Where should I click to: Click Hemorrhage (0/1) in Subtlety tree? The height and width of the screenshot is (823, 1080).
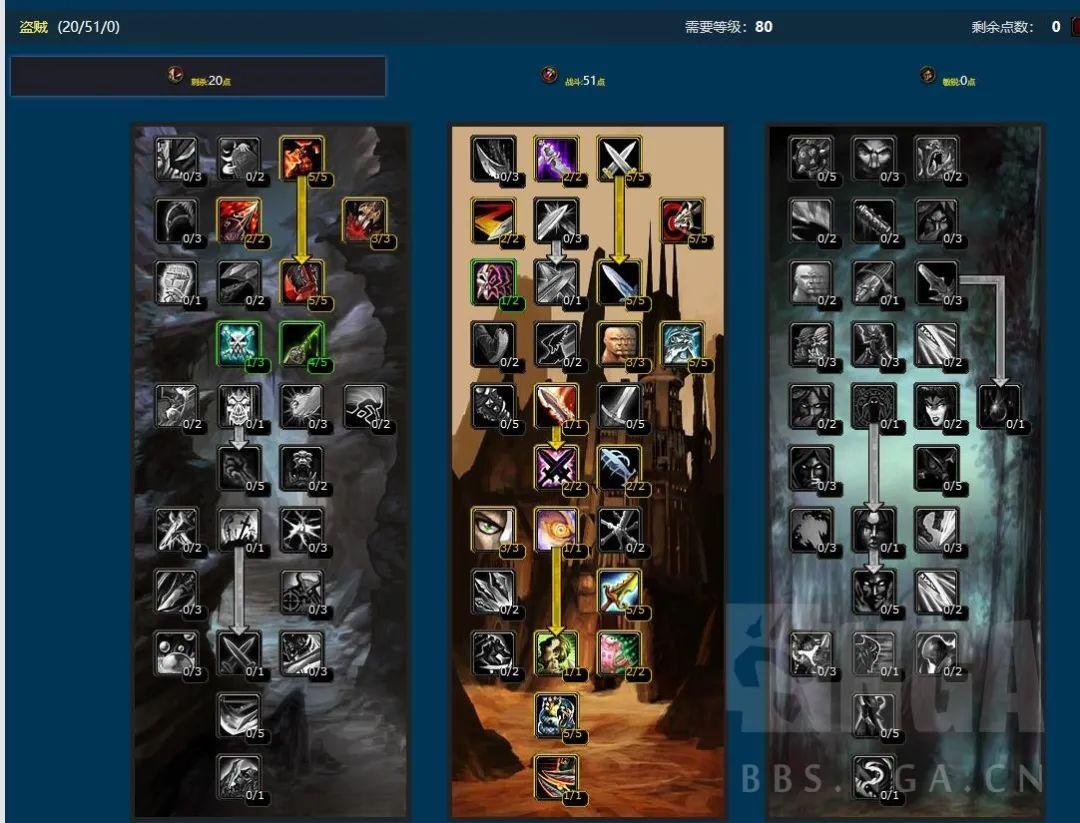click(x=999, y=406)
